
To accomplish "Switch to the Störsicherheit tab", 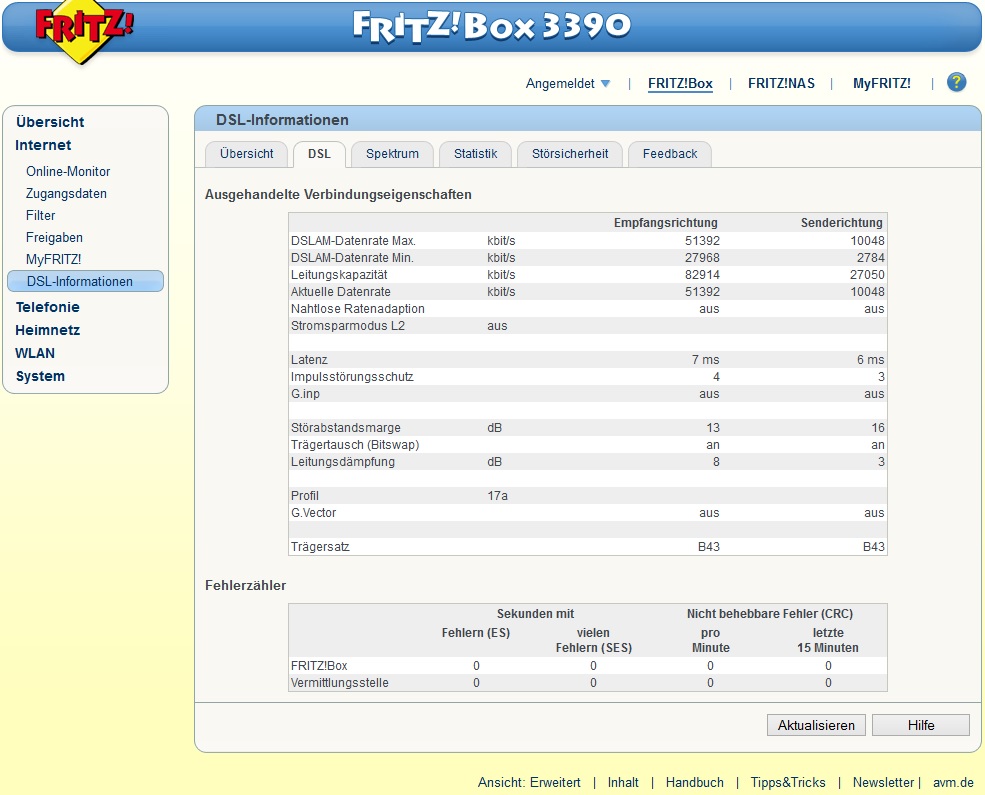I will [x=570, y=154].
